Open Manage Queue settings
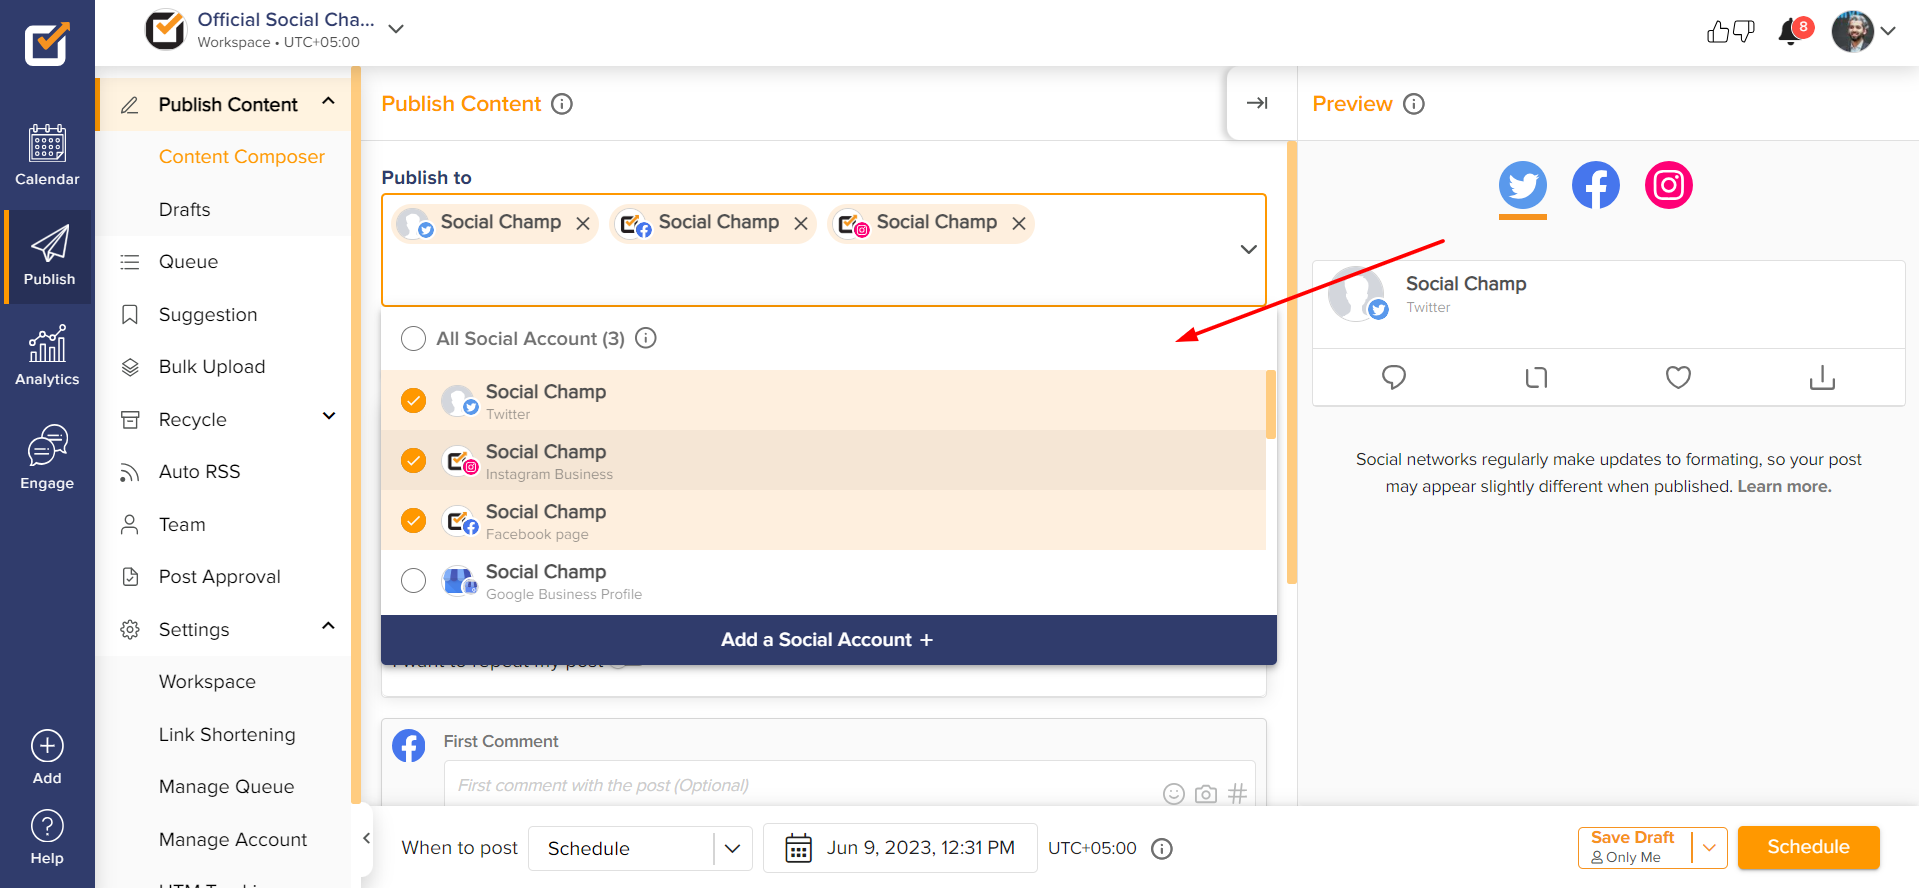The height and width of the screenshot is (888, 1919). click(x=227, y=787)
